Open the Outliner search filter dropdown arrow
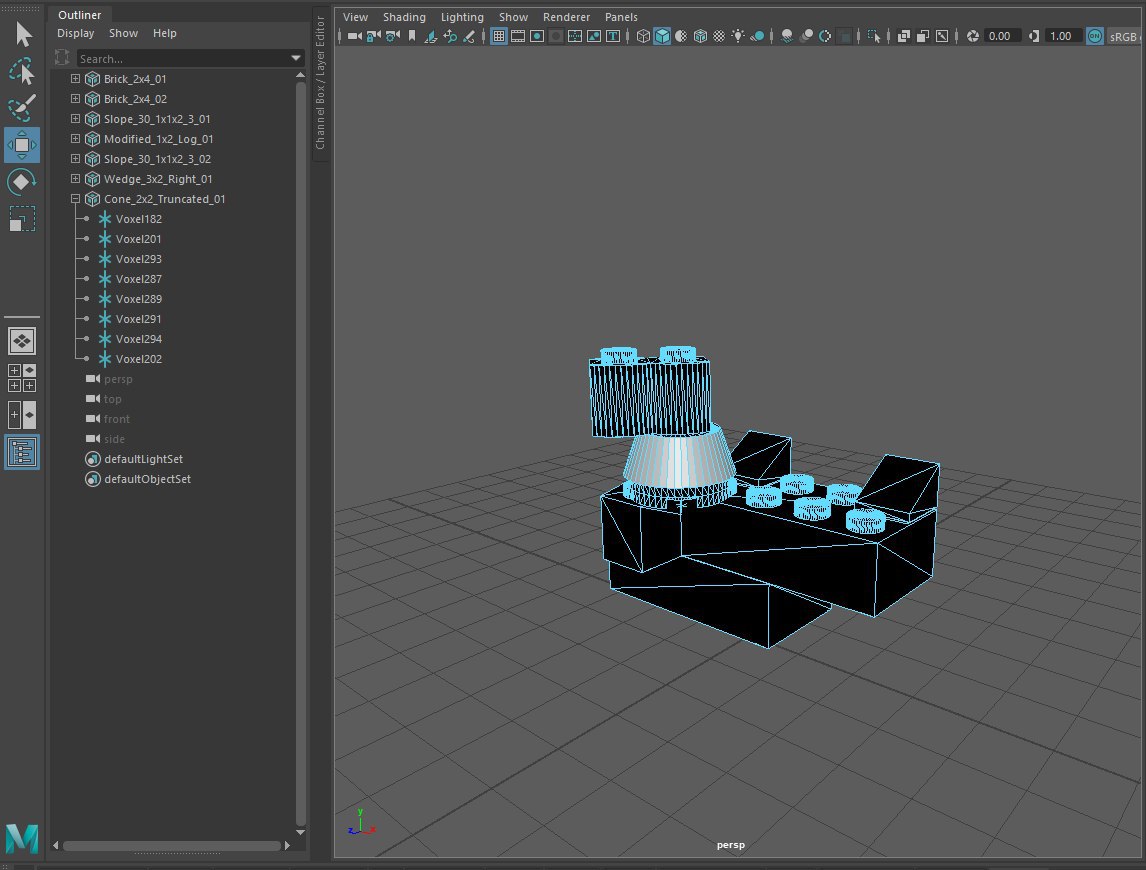The image size is (1146, 870). coord(296,58)
